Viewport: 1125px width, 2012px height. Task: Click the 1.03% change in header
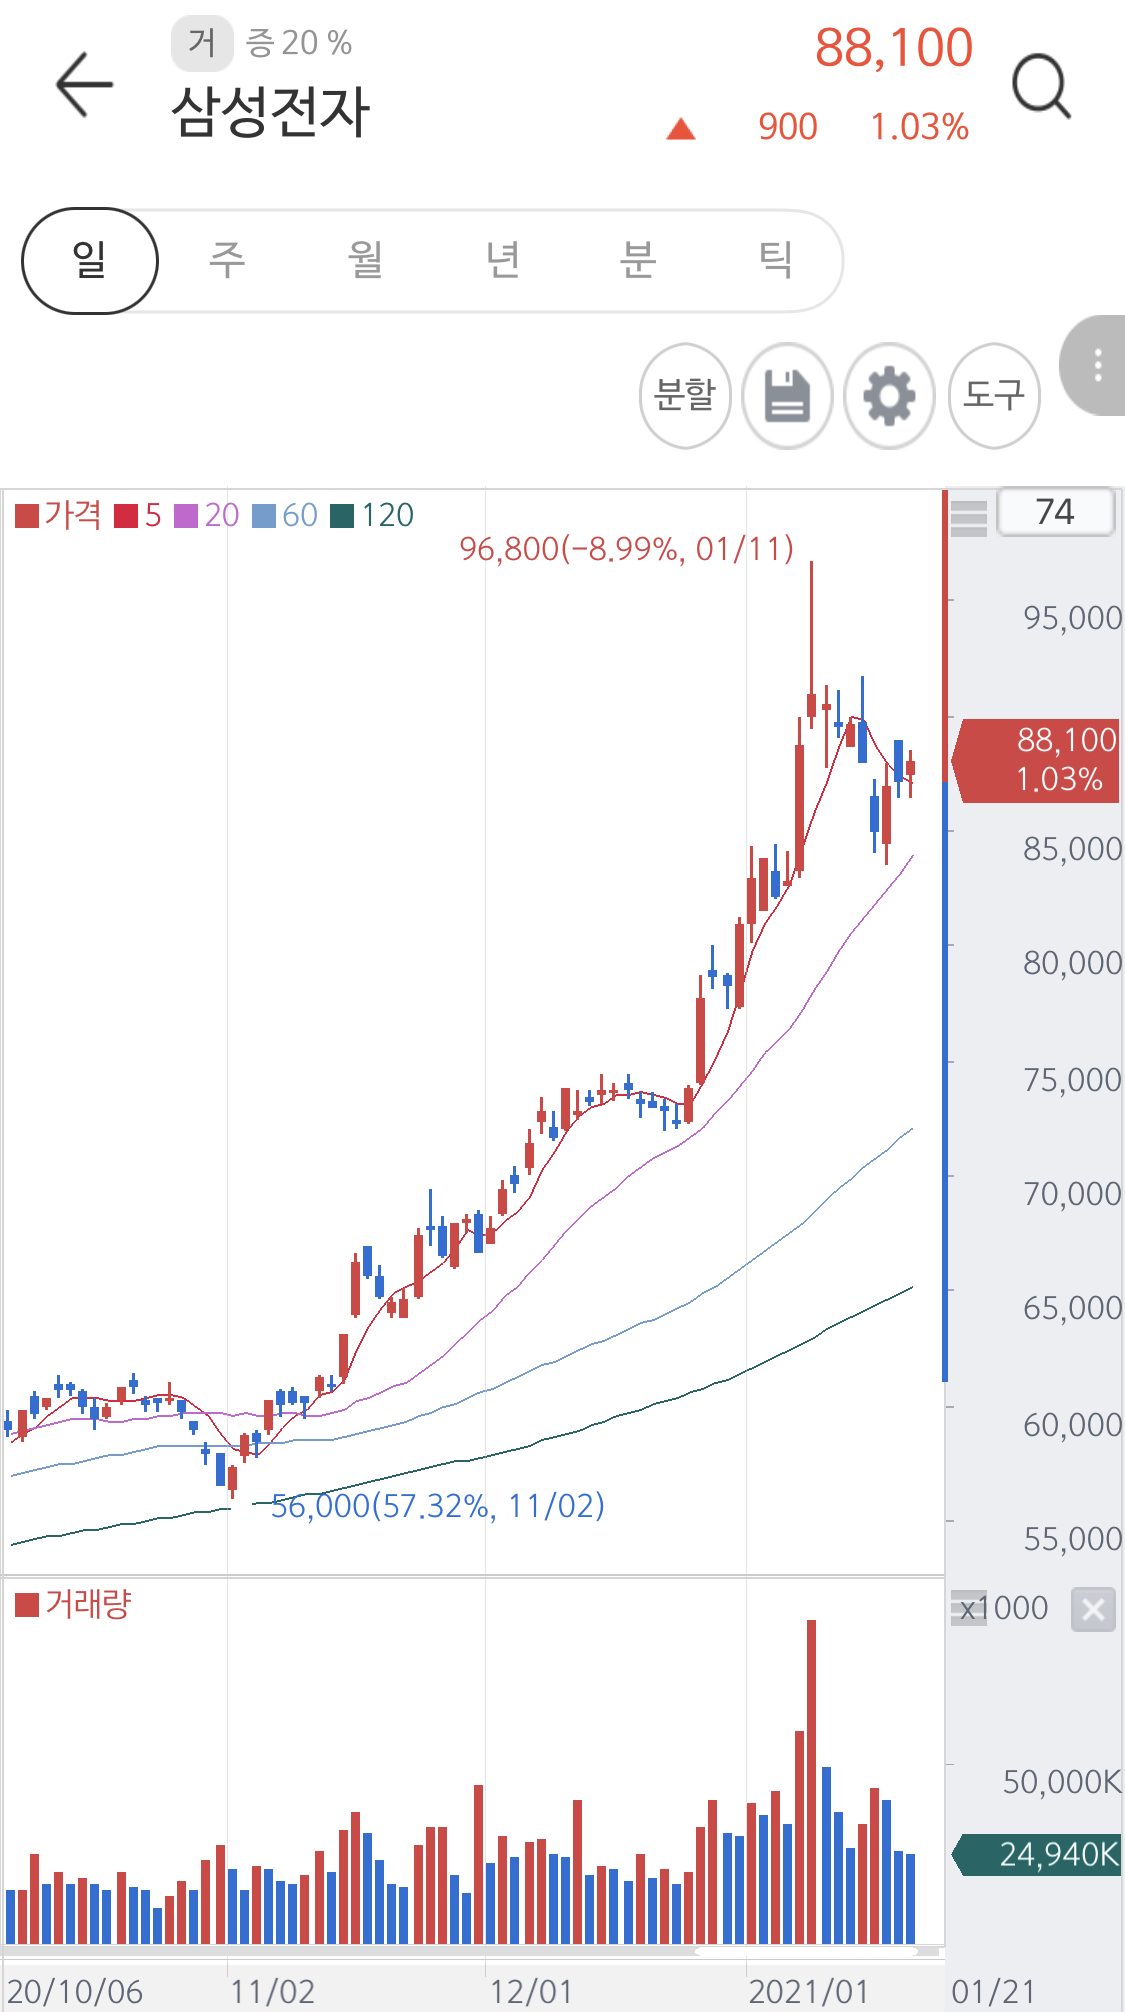920,127
